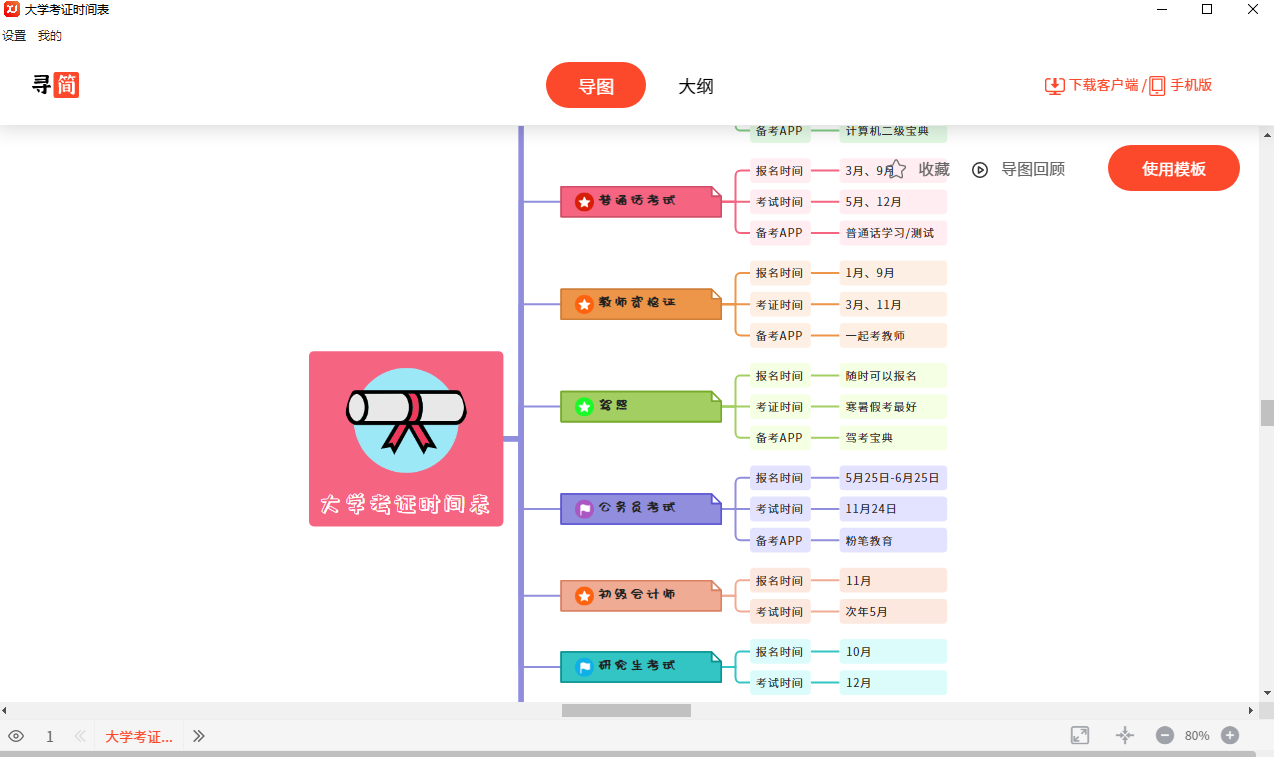Viewport: 1274px width, 757px height.
Task: Click the 使用模板 button
Action: click(1172, 168)
